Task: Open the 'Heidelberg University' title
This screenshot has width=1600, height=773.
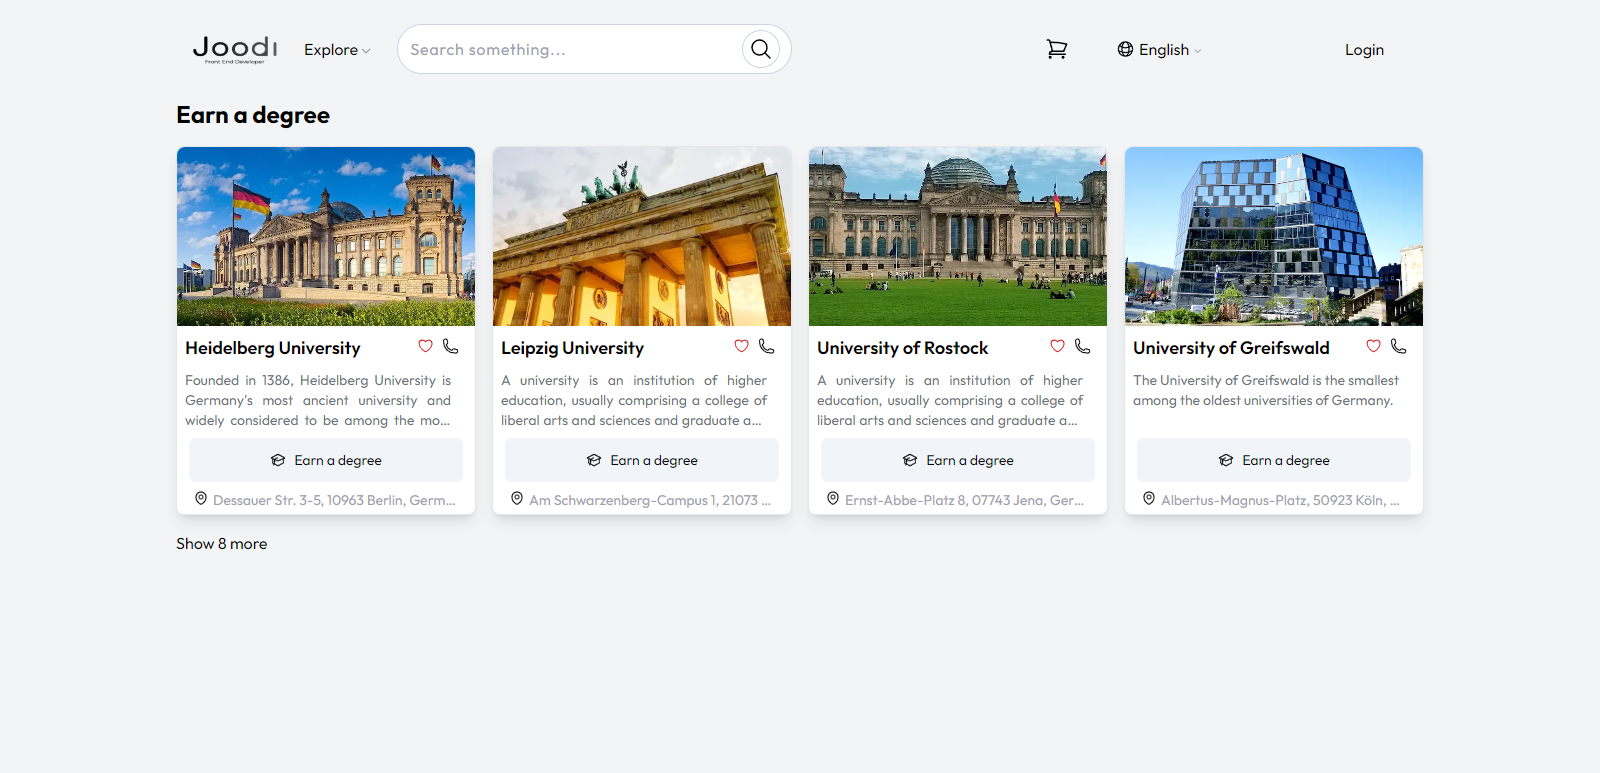Action: (x=273, y=348)
